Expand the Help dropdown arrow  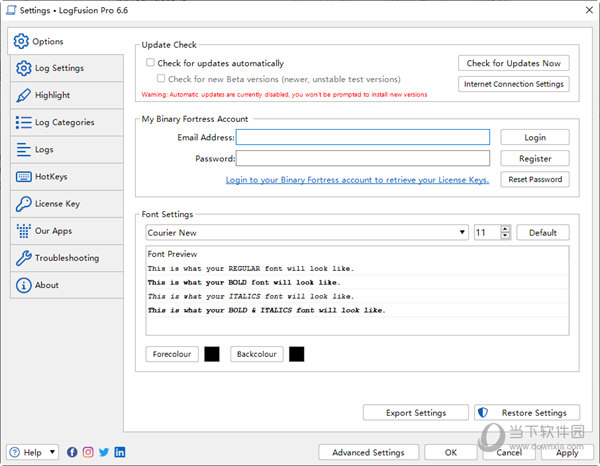(52, 452)
